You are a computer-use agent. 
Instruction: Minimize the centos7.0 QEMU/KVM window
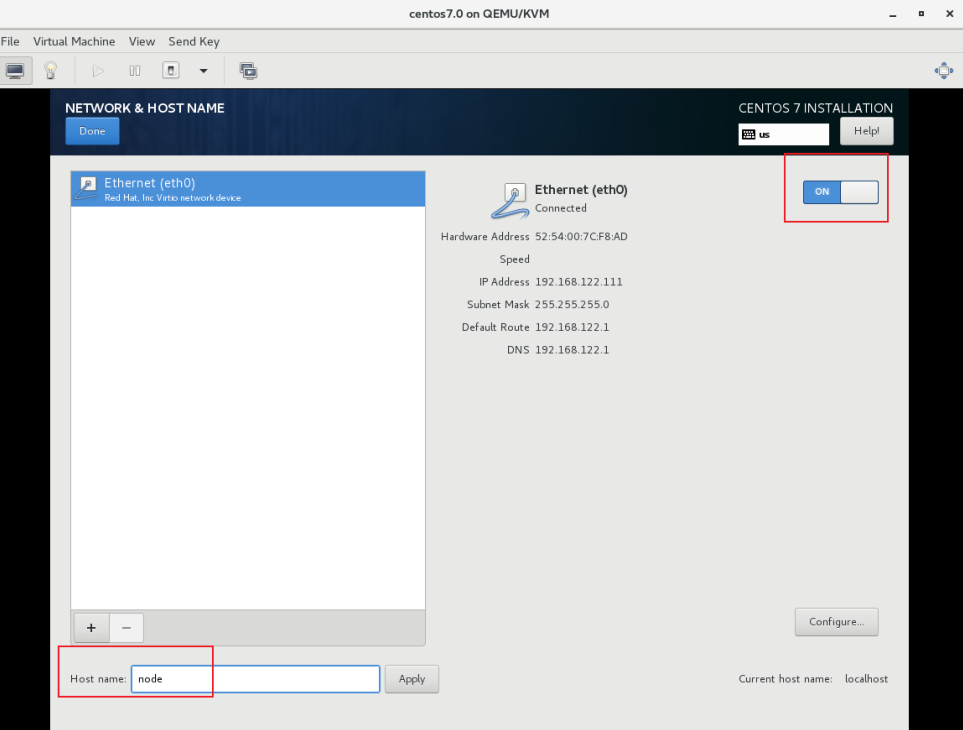tap(892, 14)
